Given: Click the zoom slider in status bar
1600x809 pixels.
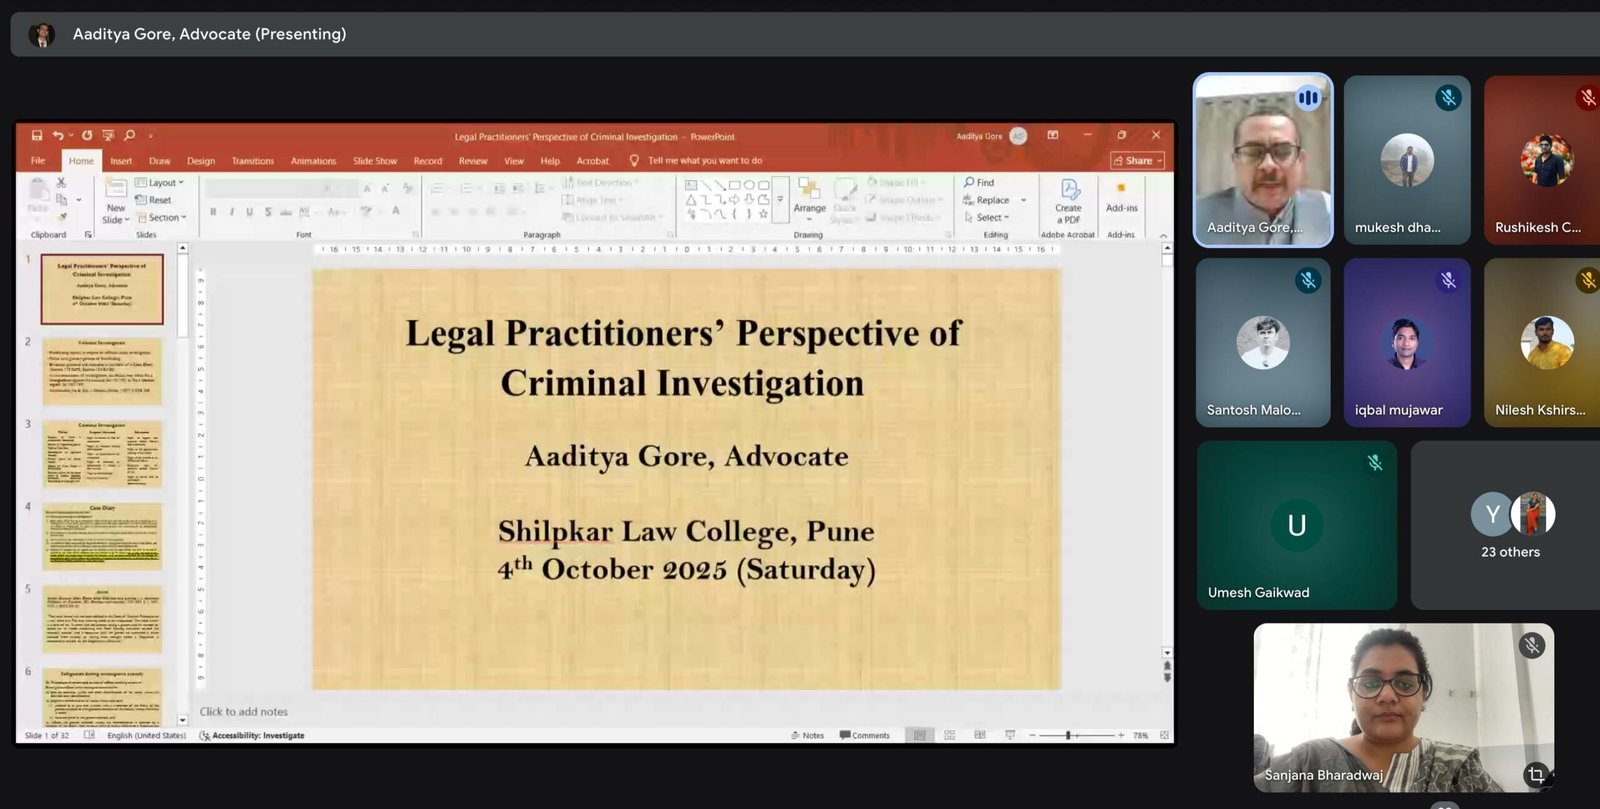Looking at the screenshot, I should coord(1069,735).
